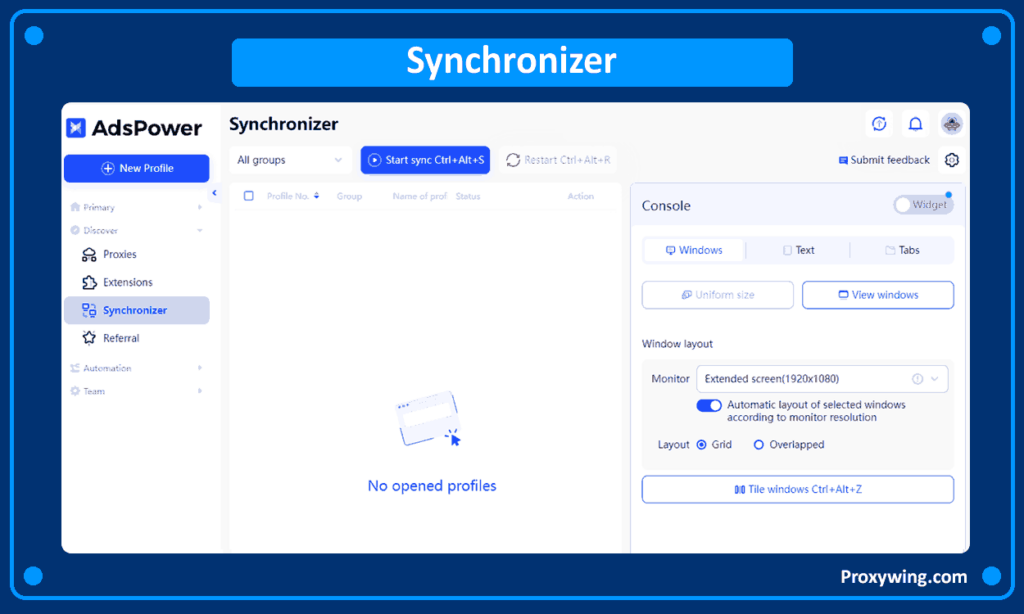Collapse sidebar using the arrow handle
This screenshot has width=1024, height=614.
[x=214, y=193]
